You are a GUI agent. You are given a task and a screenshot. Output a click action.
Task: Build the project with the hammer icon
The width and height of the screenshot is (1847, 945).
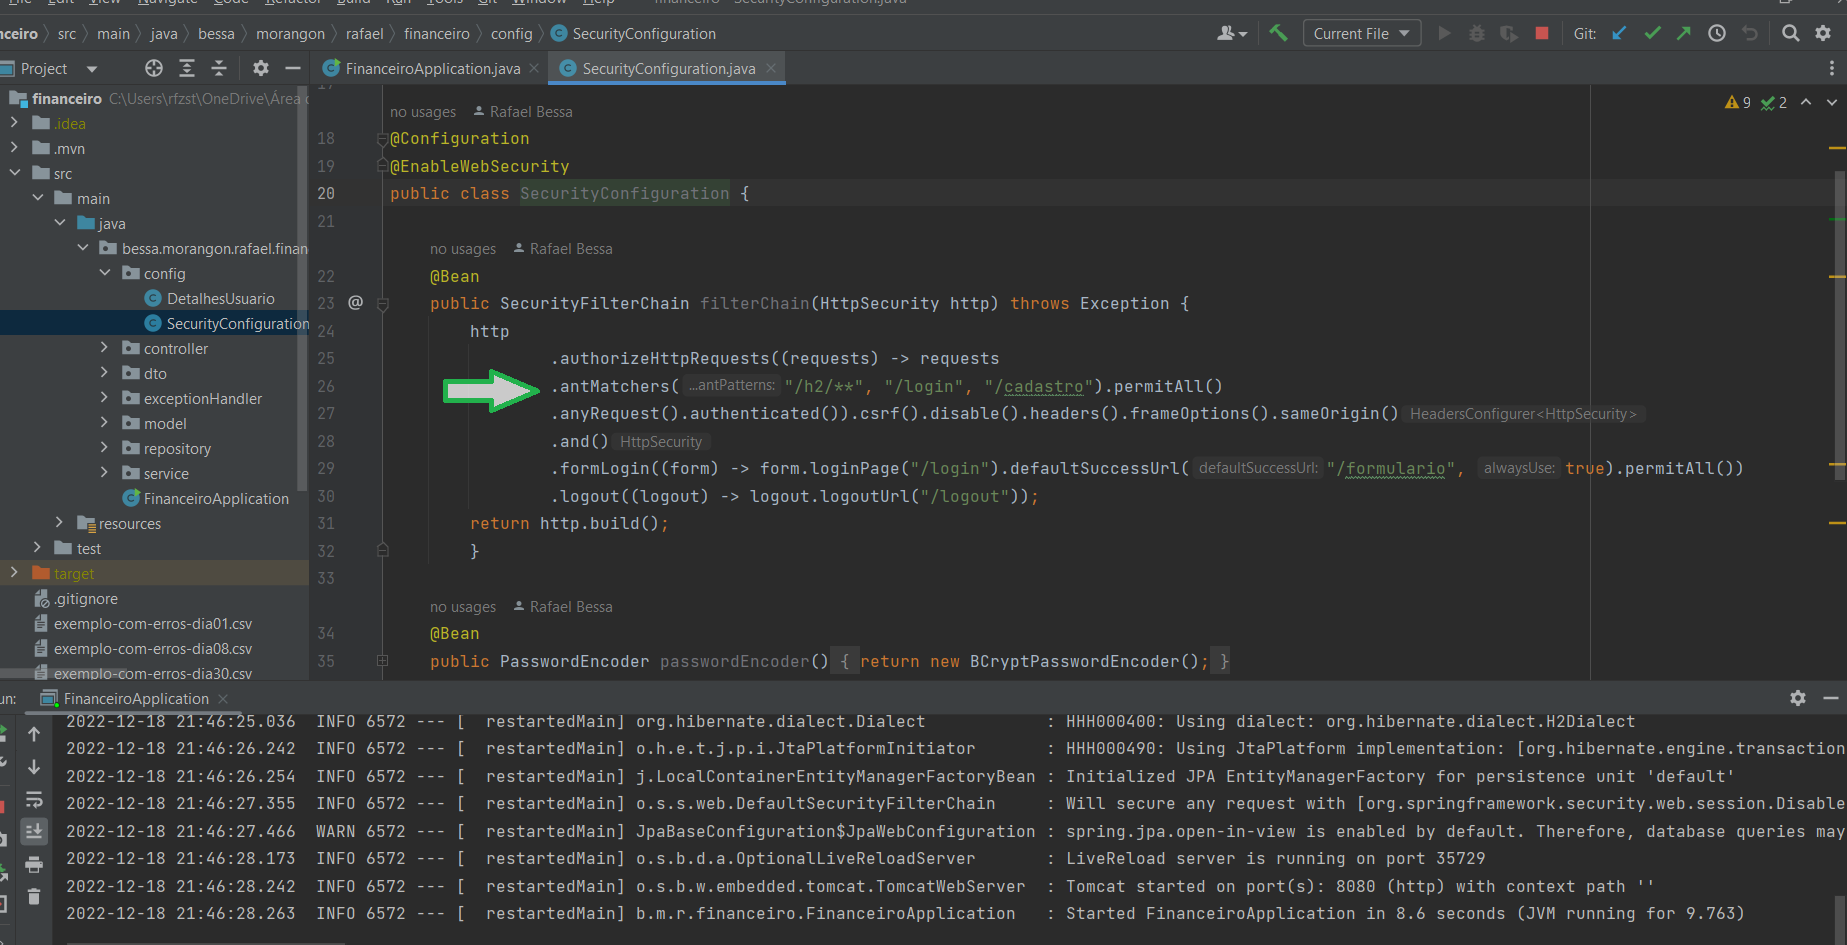pyautogui.click(x=1278, y=33)
